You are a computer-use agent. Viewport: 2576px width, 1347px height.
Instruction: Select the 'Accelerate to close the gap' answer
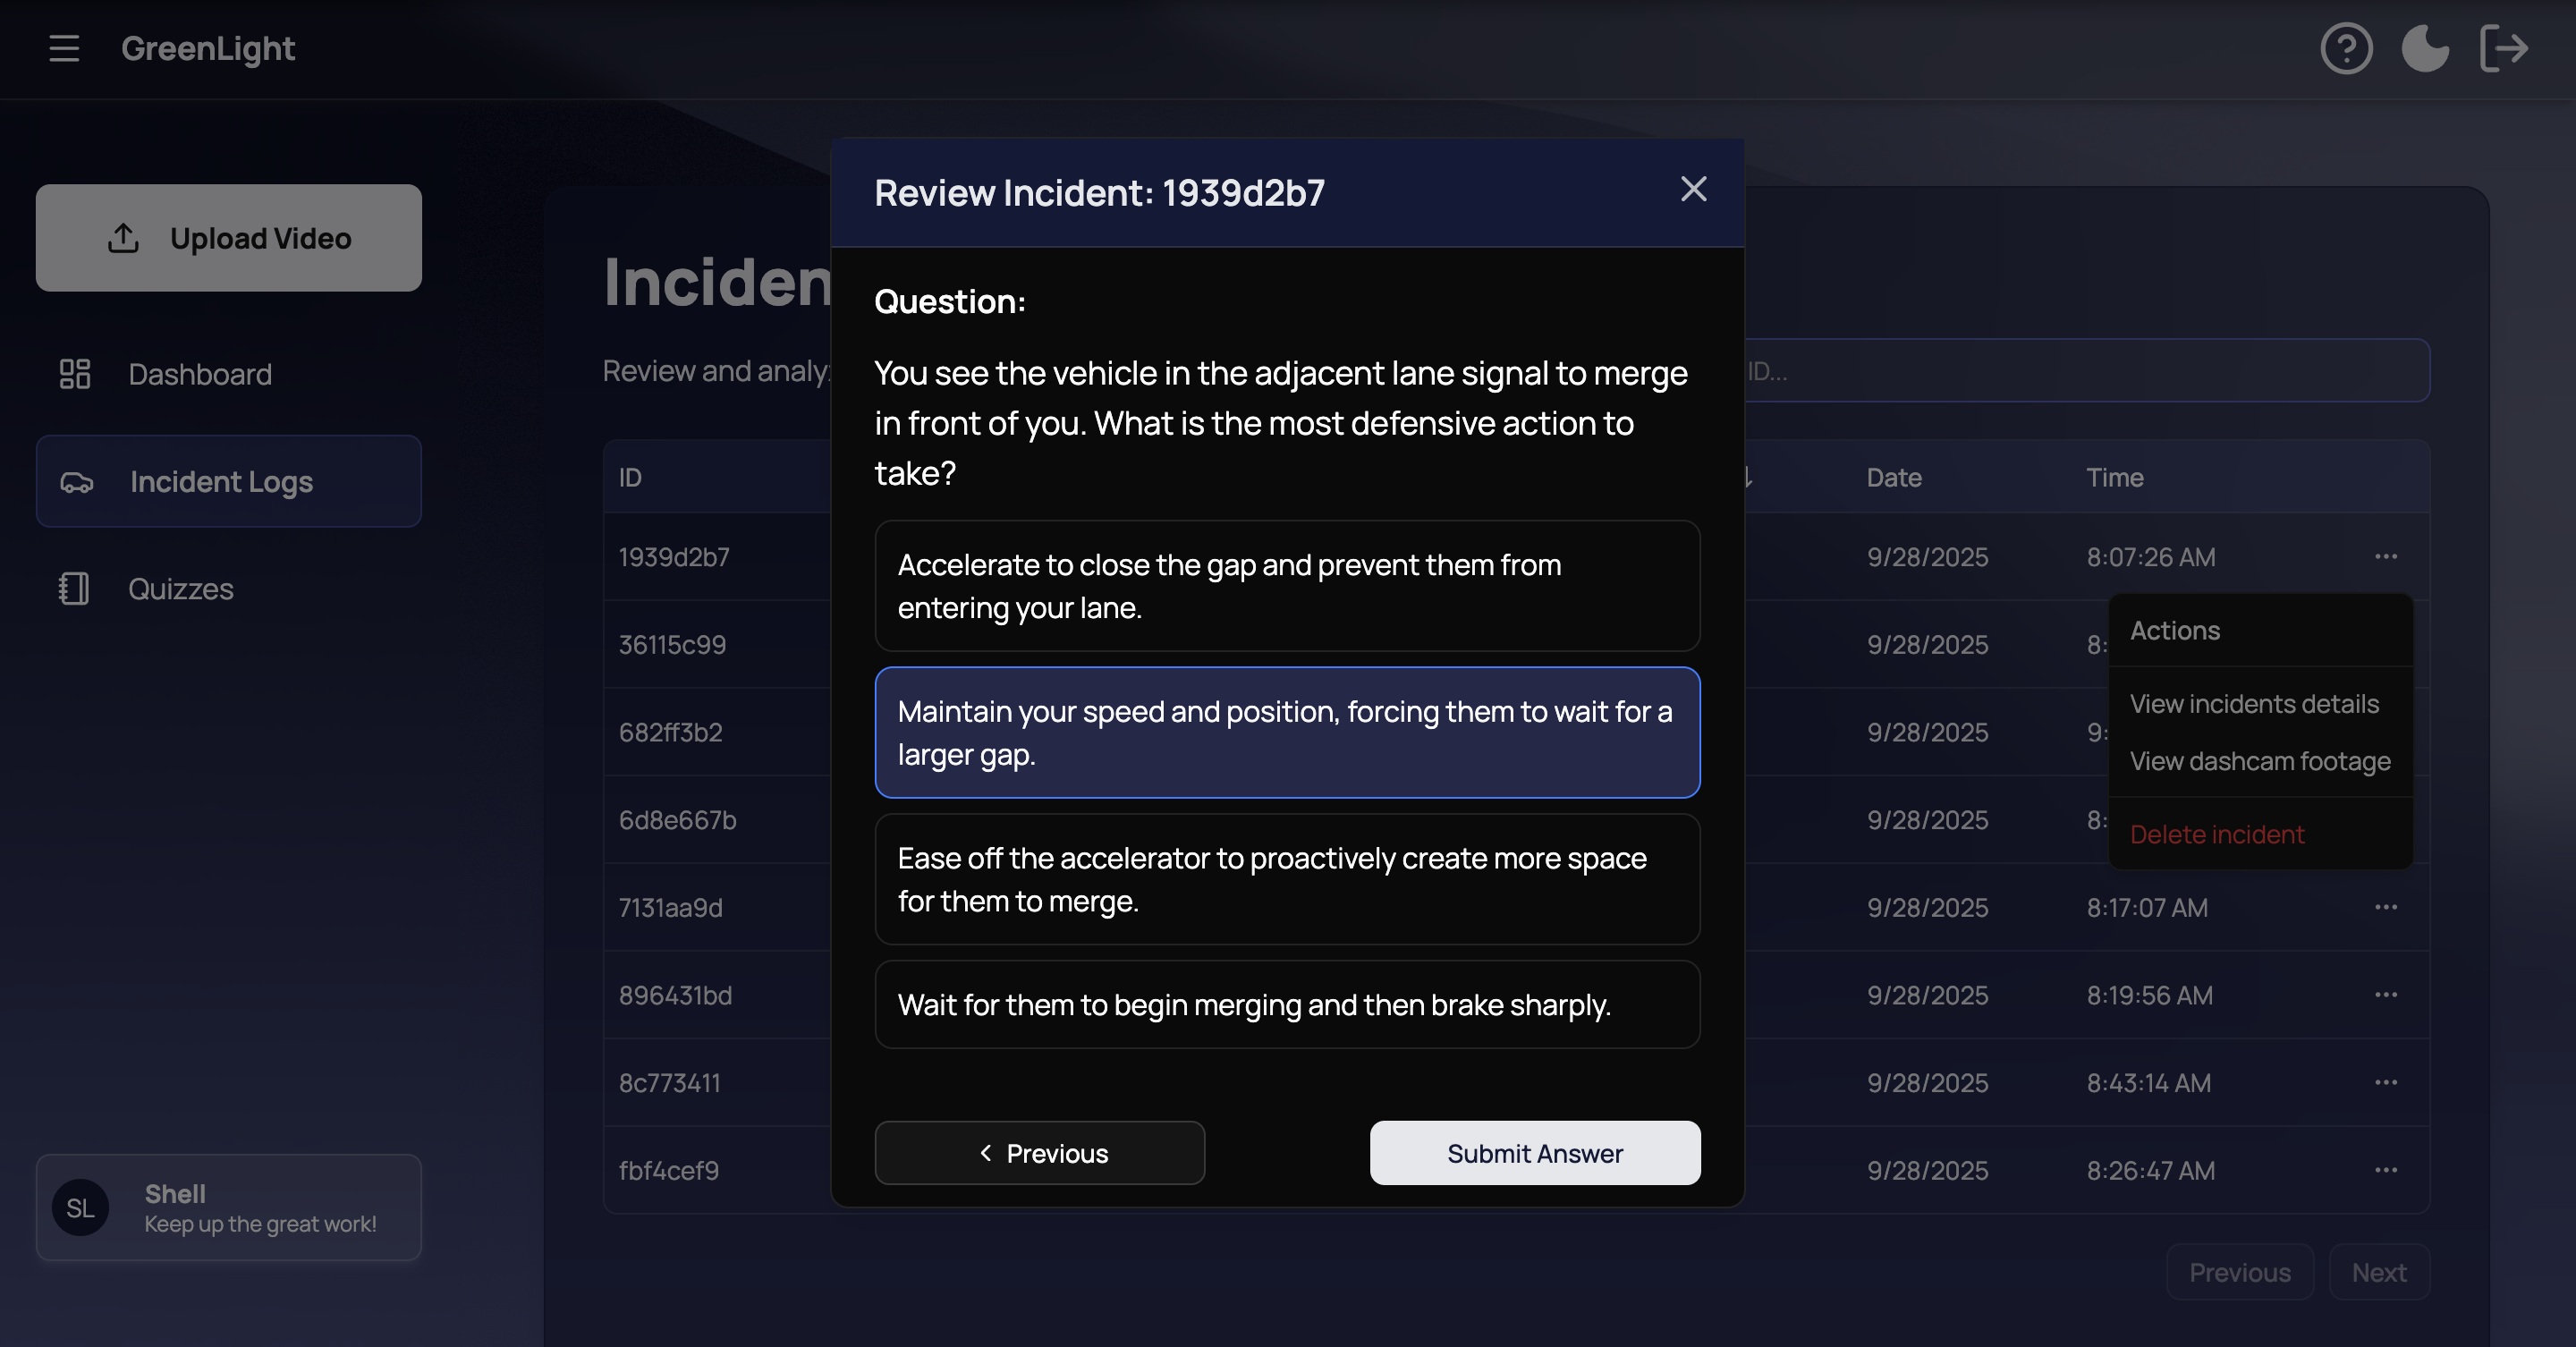click(1287, 586)
